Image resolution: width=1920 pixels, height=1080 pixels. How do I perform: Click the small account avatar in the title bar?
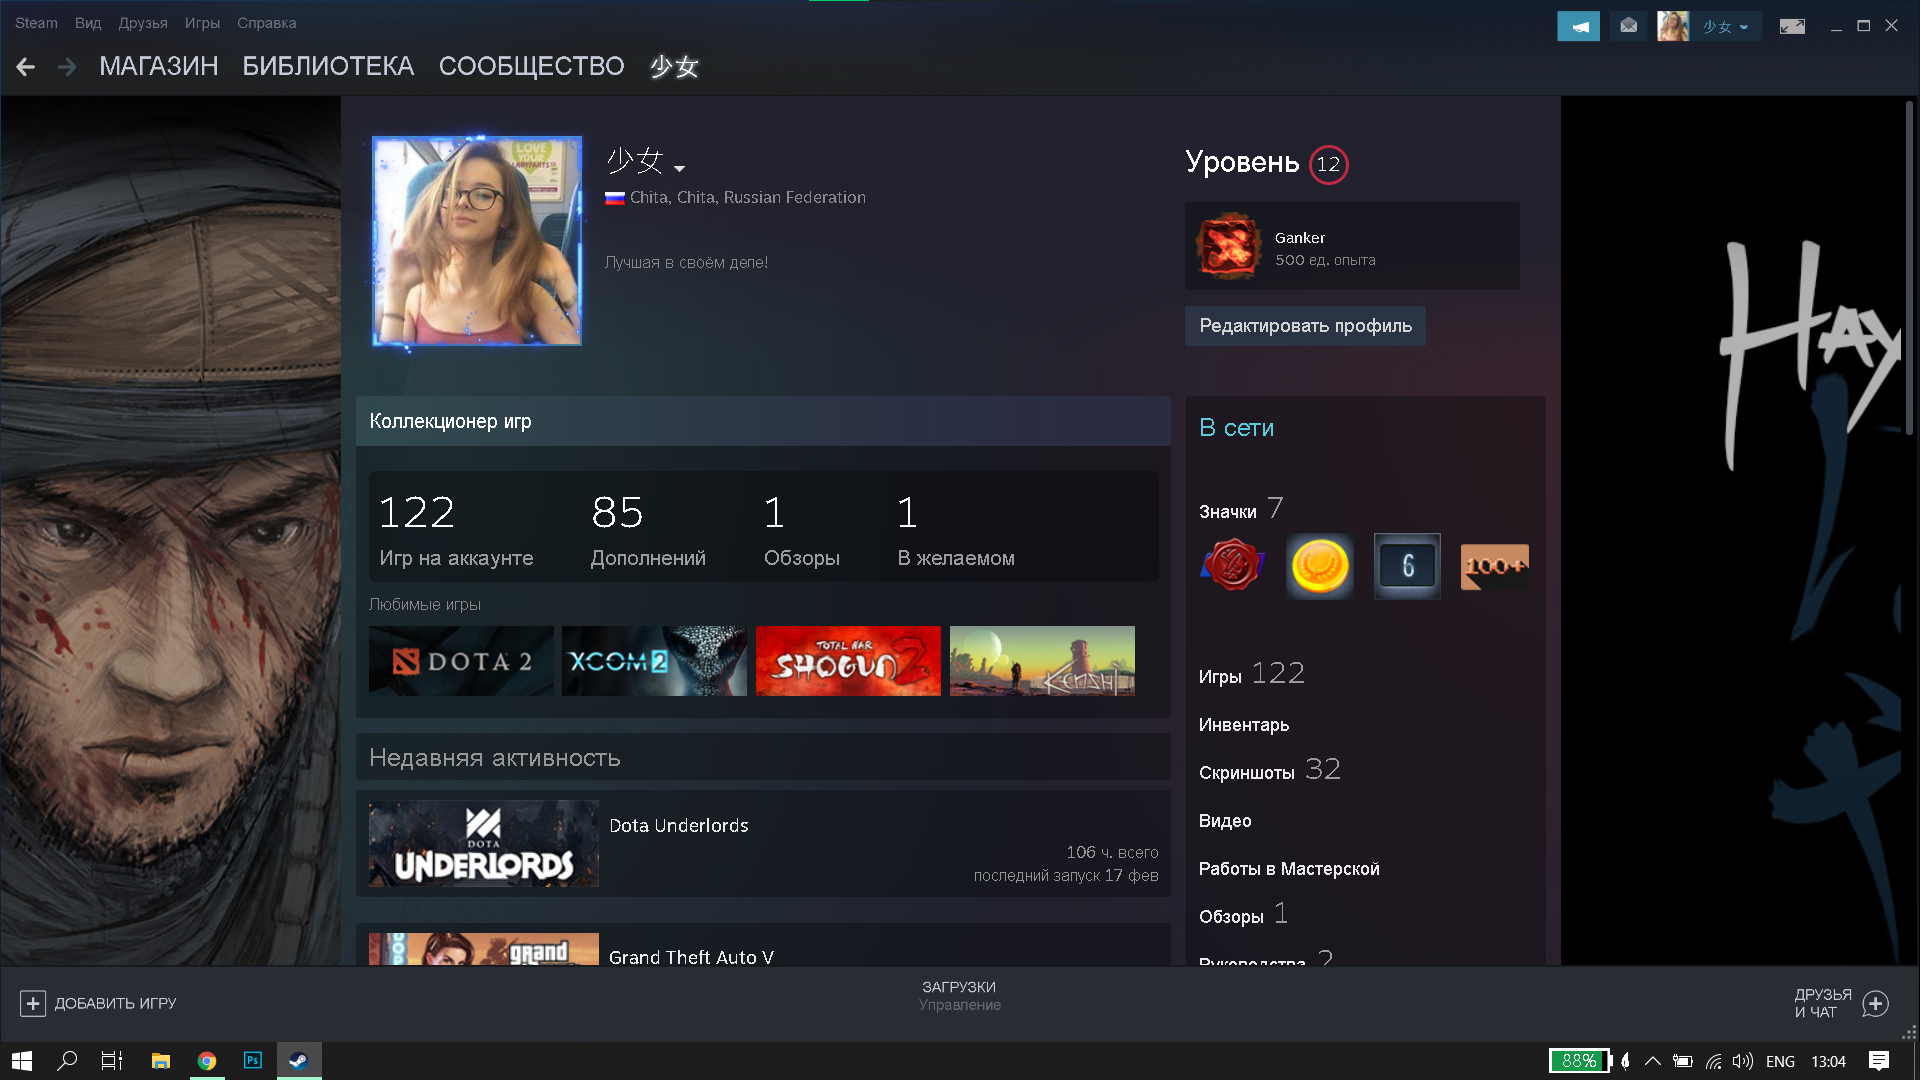1673,26
